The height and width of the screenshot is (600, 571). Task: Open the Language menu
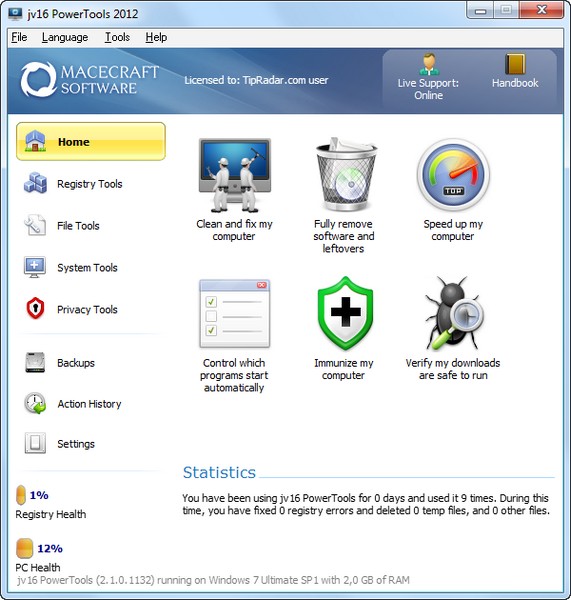tap(65, 37)
